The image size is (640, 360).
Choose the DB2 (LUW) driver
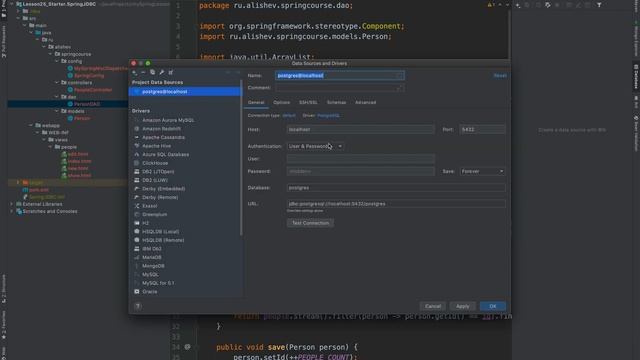click(155, 180)
